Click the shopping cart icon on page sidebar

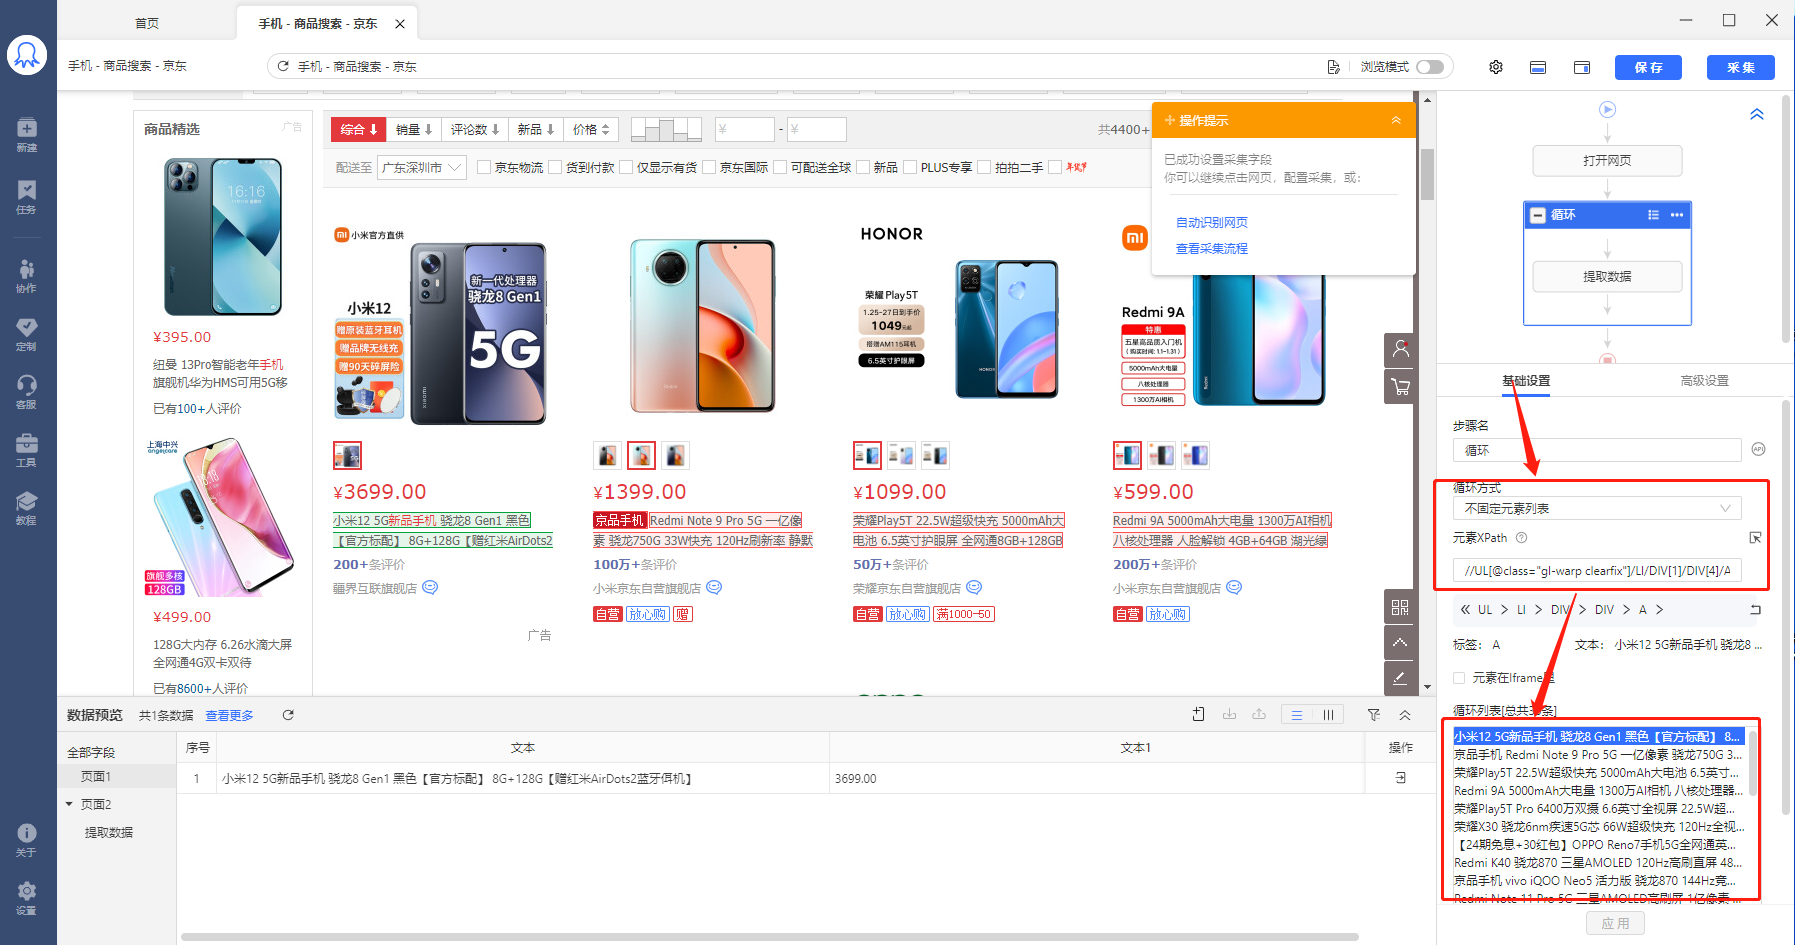click(1400, 386)
